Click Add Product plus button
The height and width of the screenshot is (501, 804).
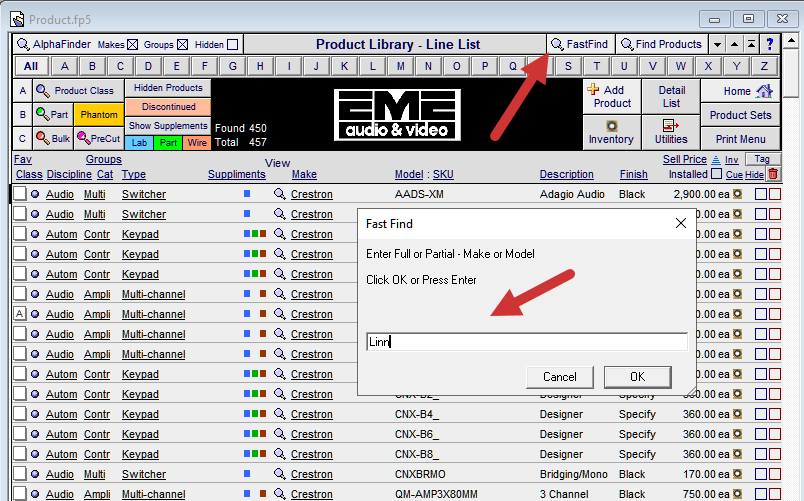(x=612, y=96)
